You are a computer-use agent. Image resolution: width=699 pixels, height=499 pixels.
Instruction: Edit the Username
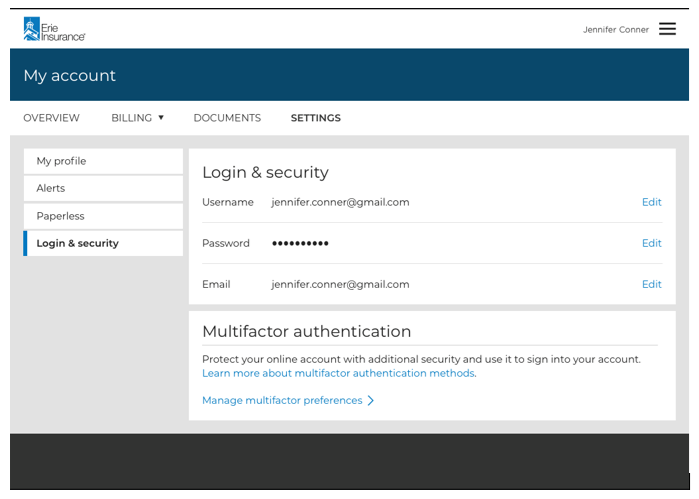point(651,202)
